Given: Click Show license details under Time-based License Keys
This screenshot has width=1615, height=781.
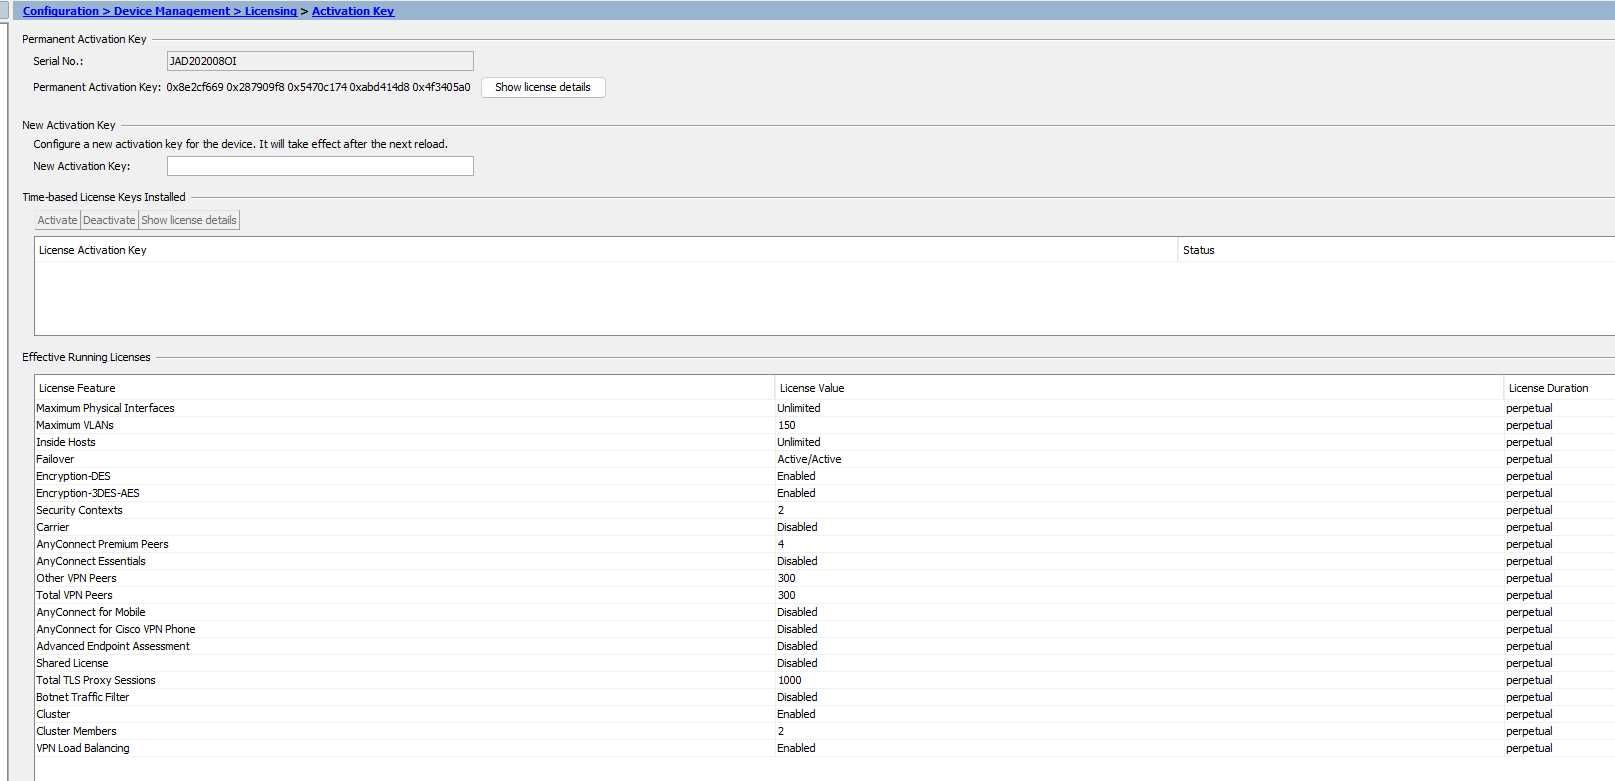Looking at the screenshot, I should point(189,220).
